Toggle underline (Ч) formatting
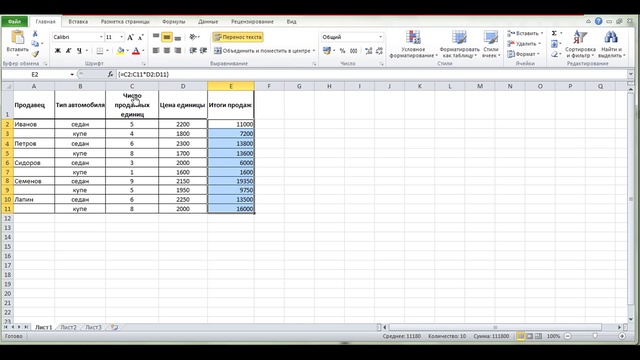Image resolution: width=640 pixels, height=360 pixels. coord(79,51)
